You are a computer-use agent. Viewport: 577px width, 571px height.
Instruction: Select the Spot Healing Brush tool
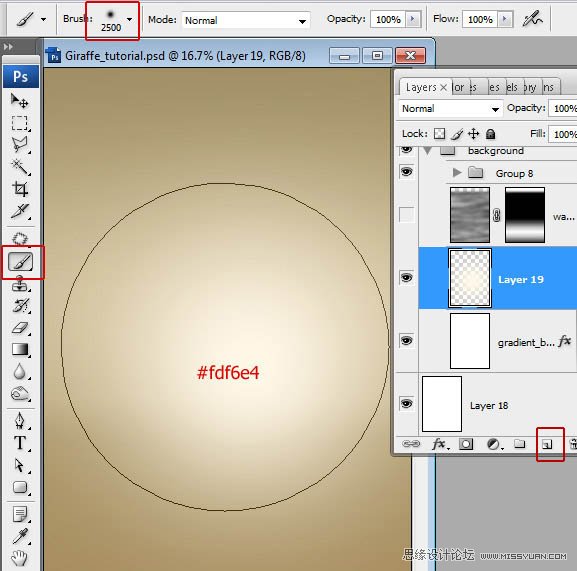tap(20, 239)
